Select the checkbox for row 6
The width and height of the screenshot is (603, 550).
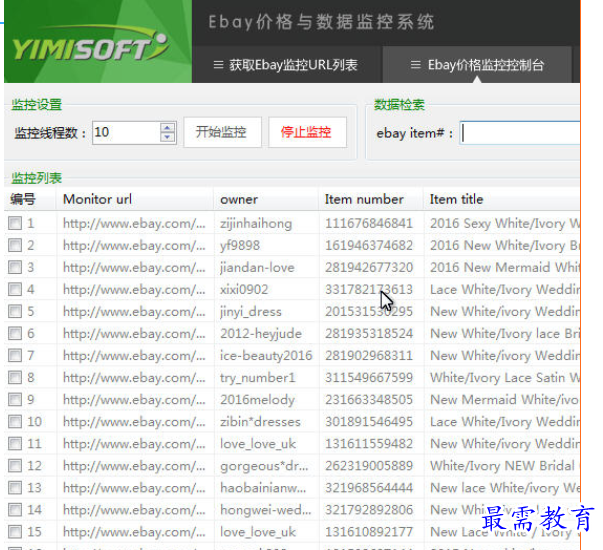15,333
